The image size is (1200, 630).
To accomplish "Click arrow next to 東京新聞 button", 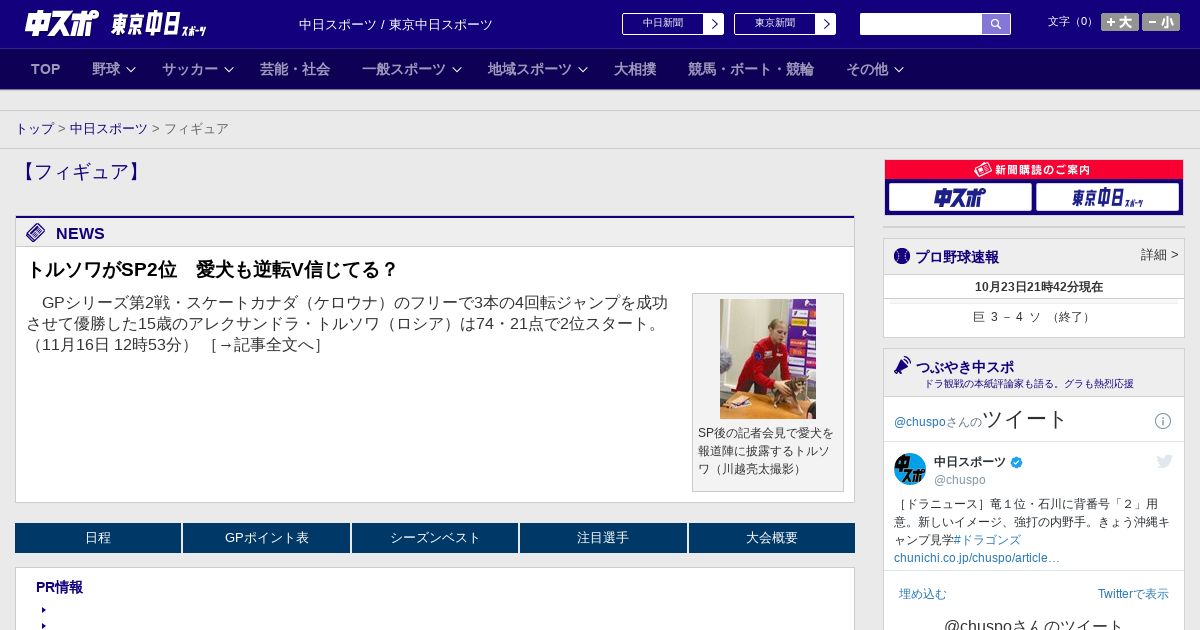I will coord(826,24).
